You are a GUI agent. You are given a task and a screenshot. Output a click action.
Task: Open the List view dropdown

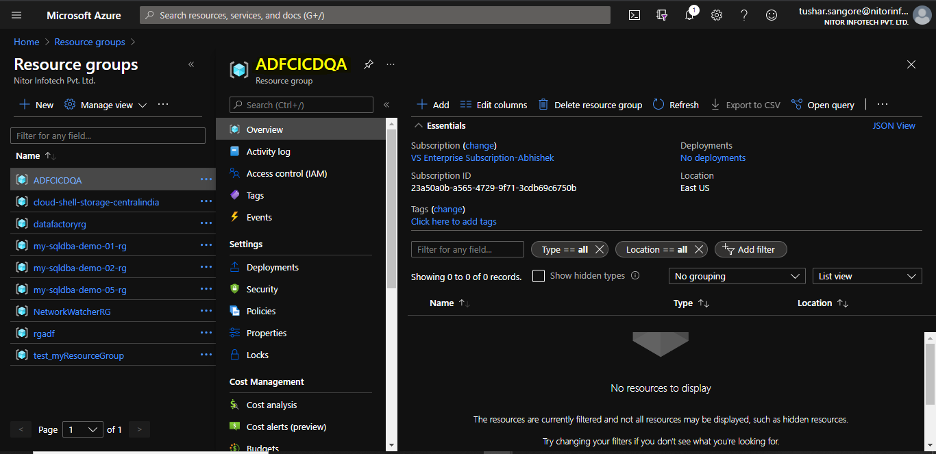[x=867, y=276]
